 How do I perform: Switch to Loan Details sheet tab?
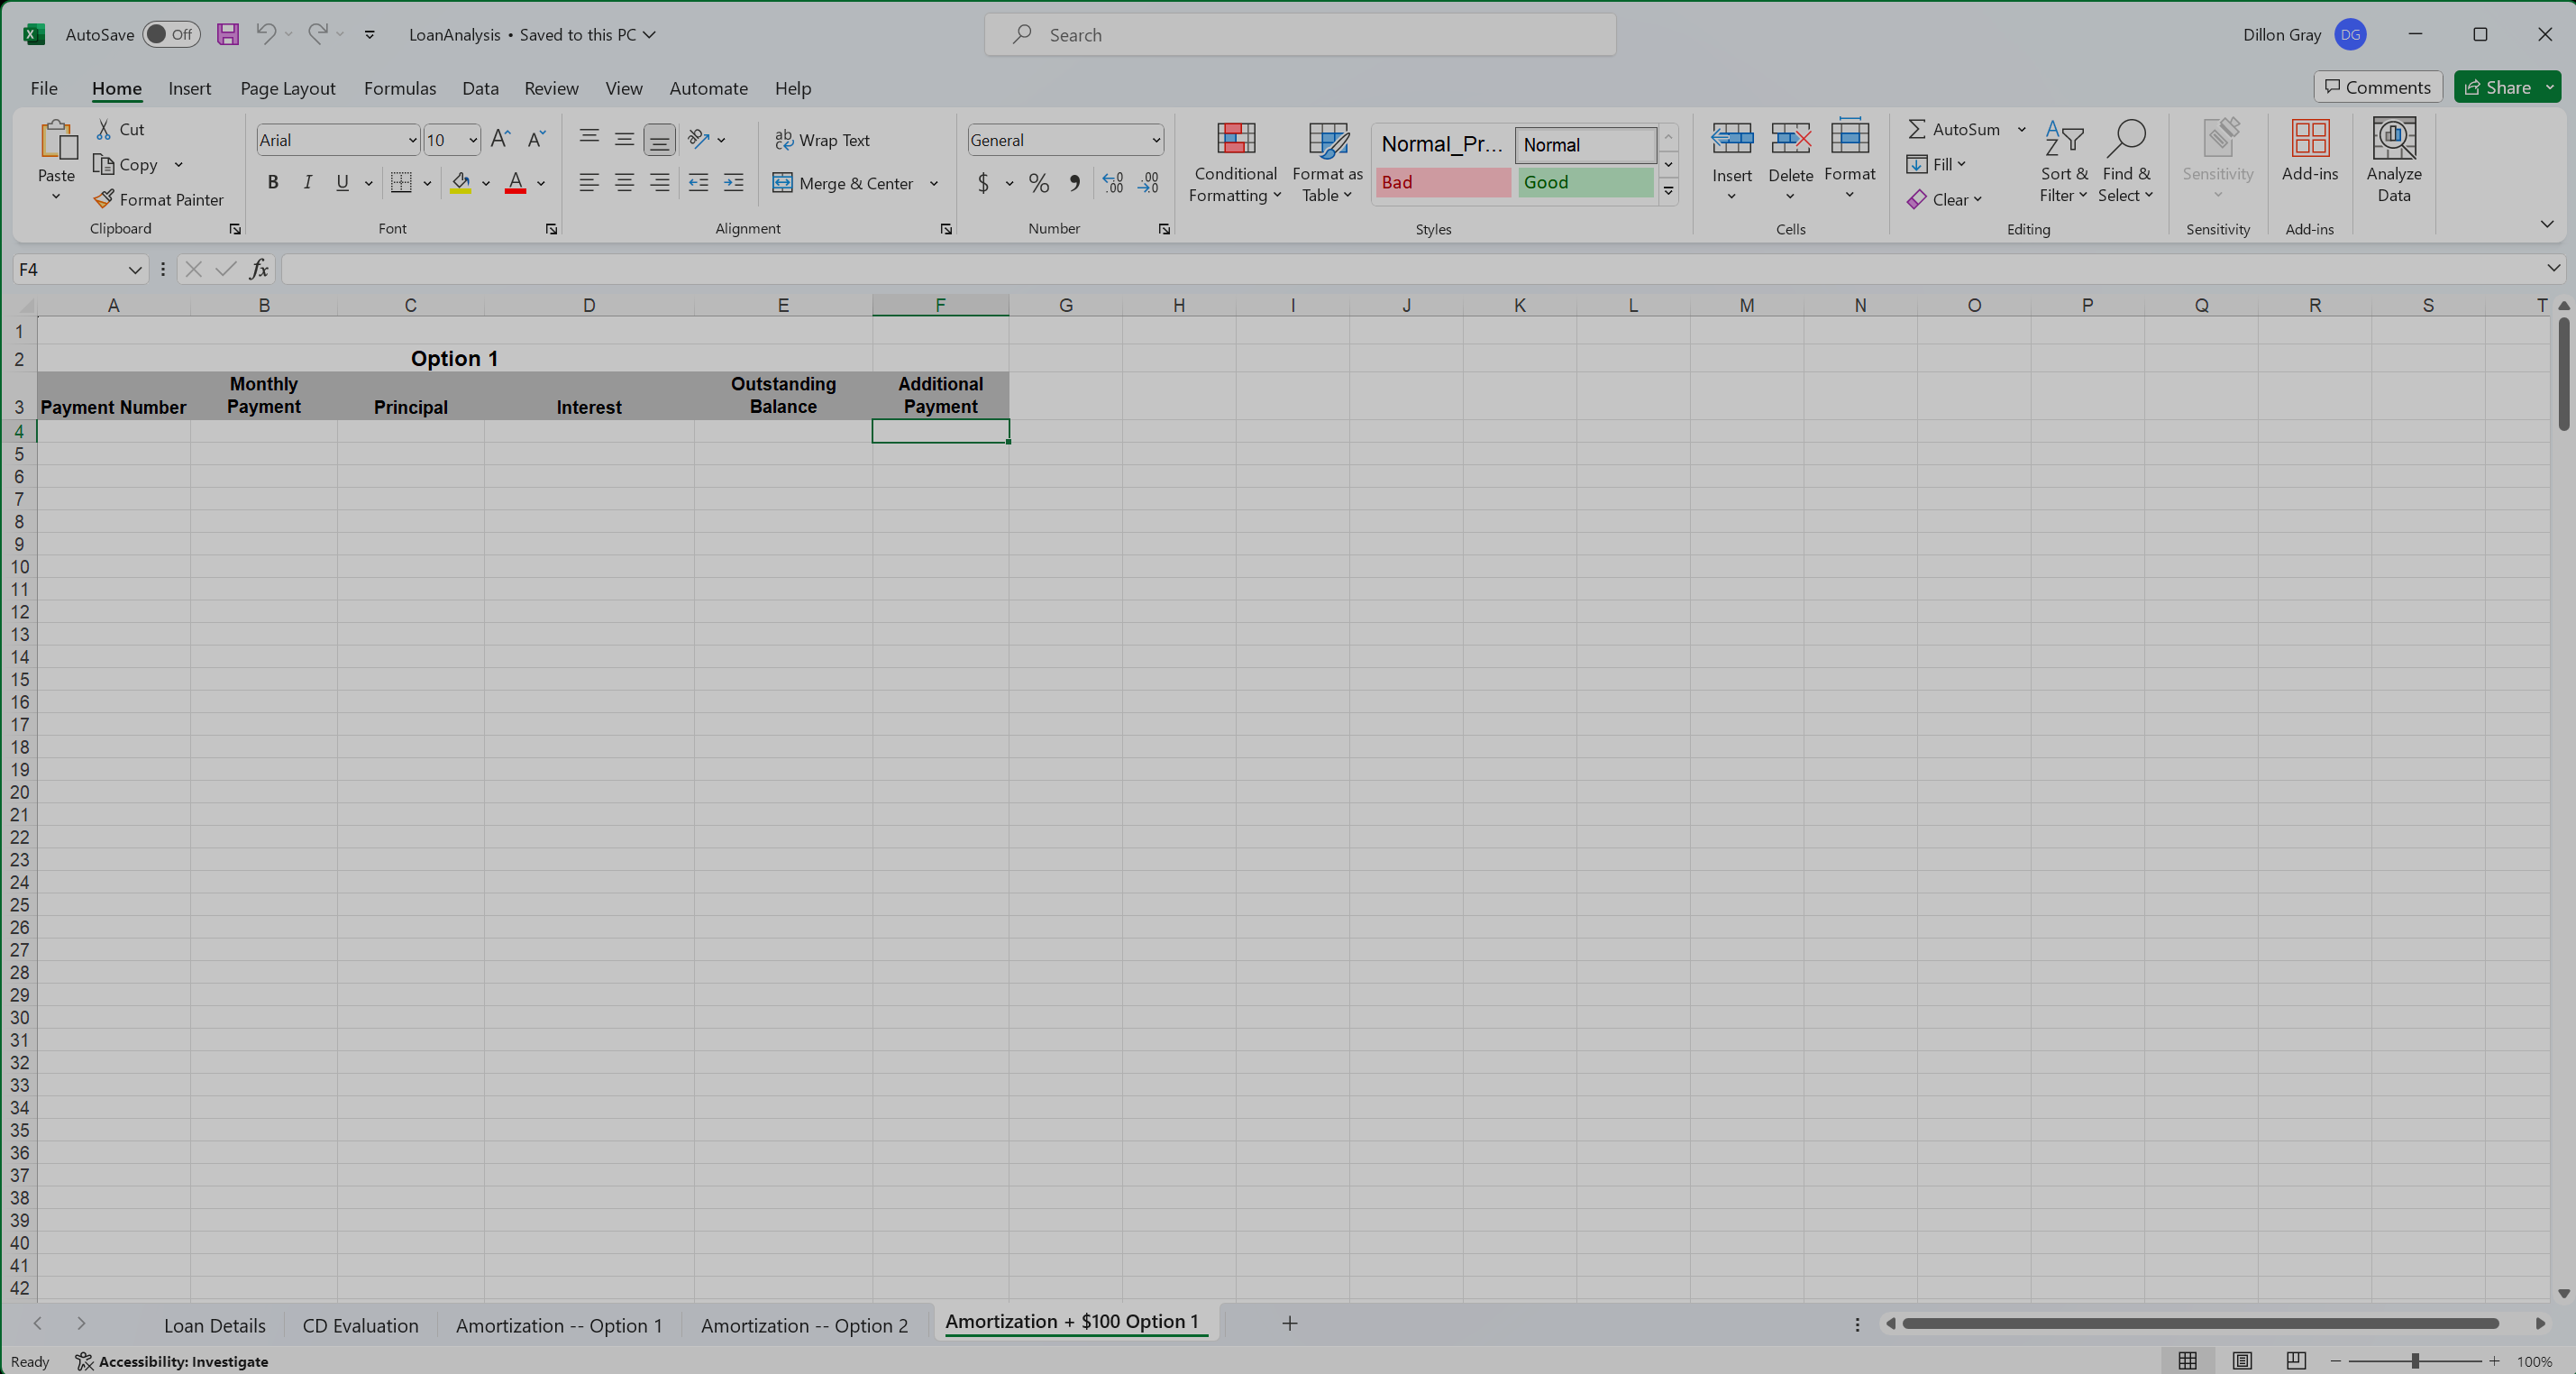pyautogui.click(x=214, y=1325)
